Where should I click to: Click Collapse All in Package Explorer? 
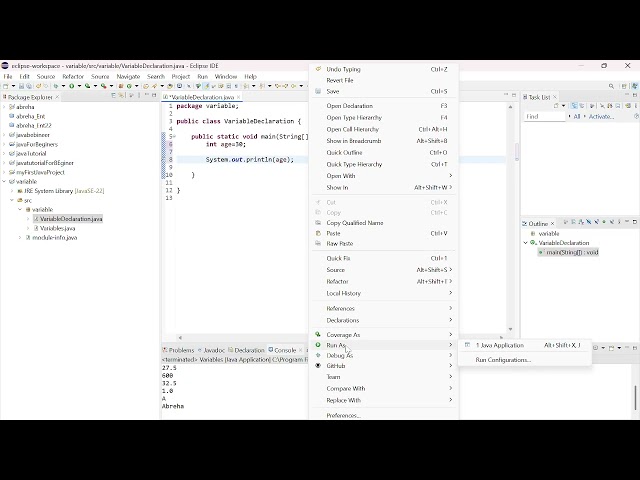(113, 95)
